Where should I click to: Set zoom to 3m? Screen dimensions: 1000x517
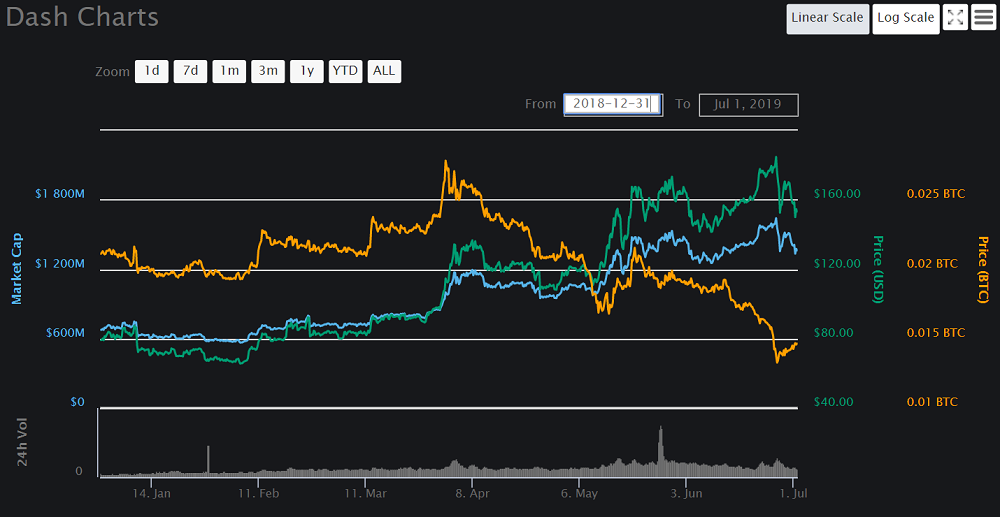268,71
